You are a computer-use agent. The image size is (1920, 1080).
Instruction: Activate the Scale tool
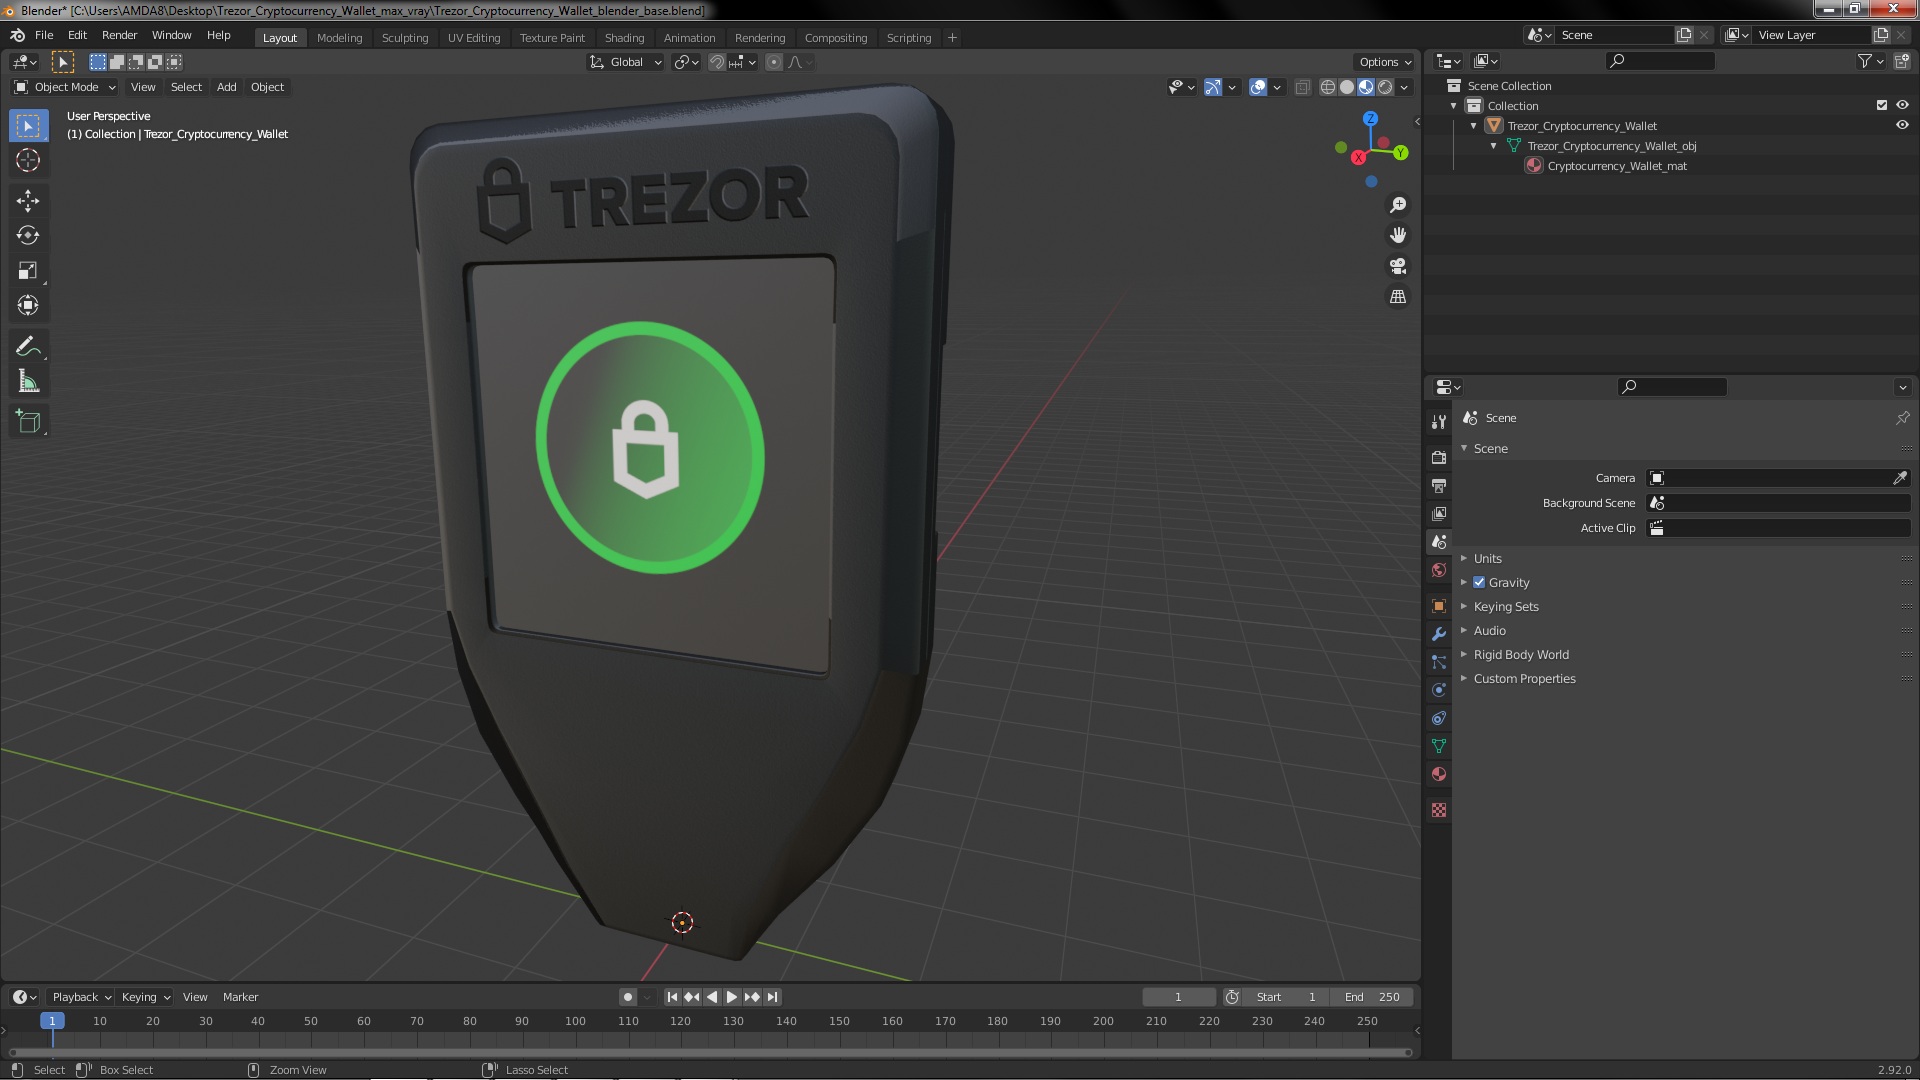tap(28, 271)
